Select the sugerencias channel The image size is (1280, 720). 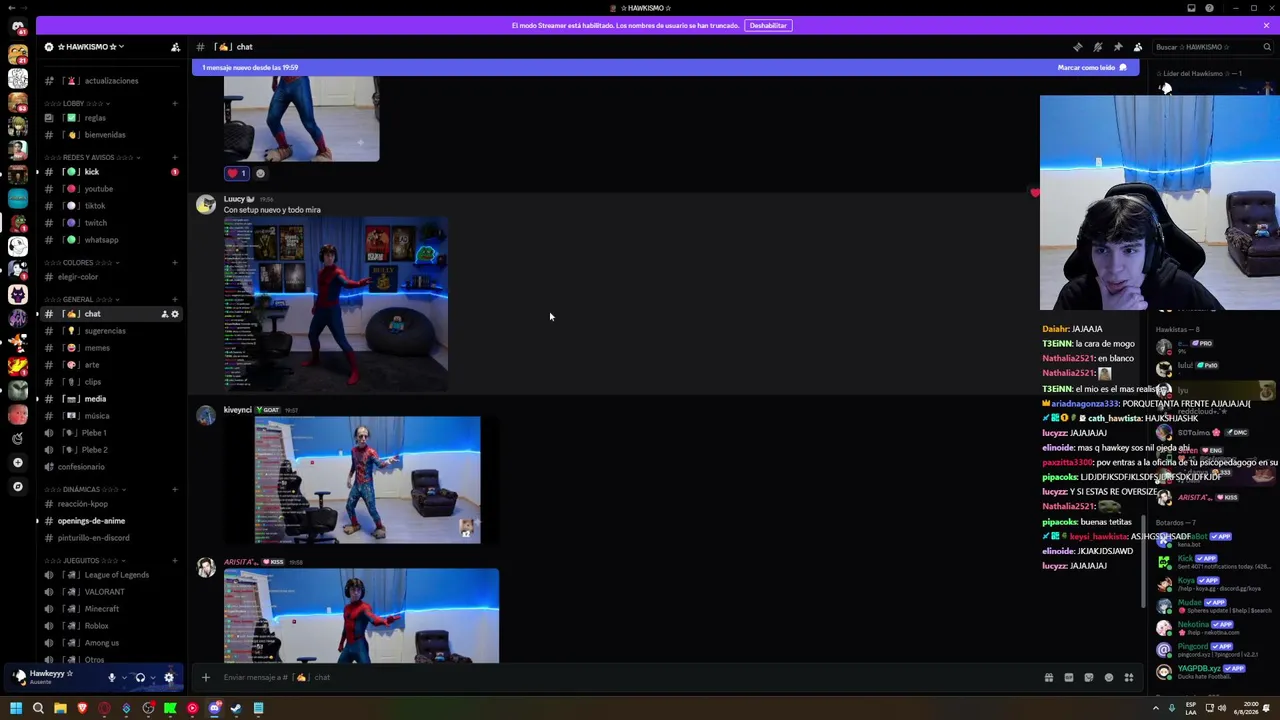coord(111,331)
